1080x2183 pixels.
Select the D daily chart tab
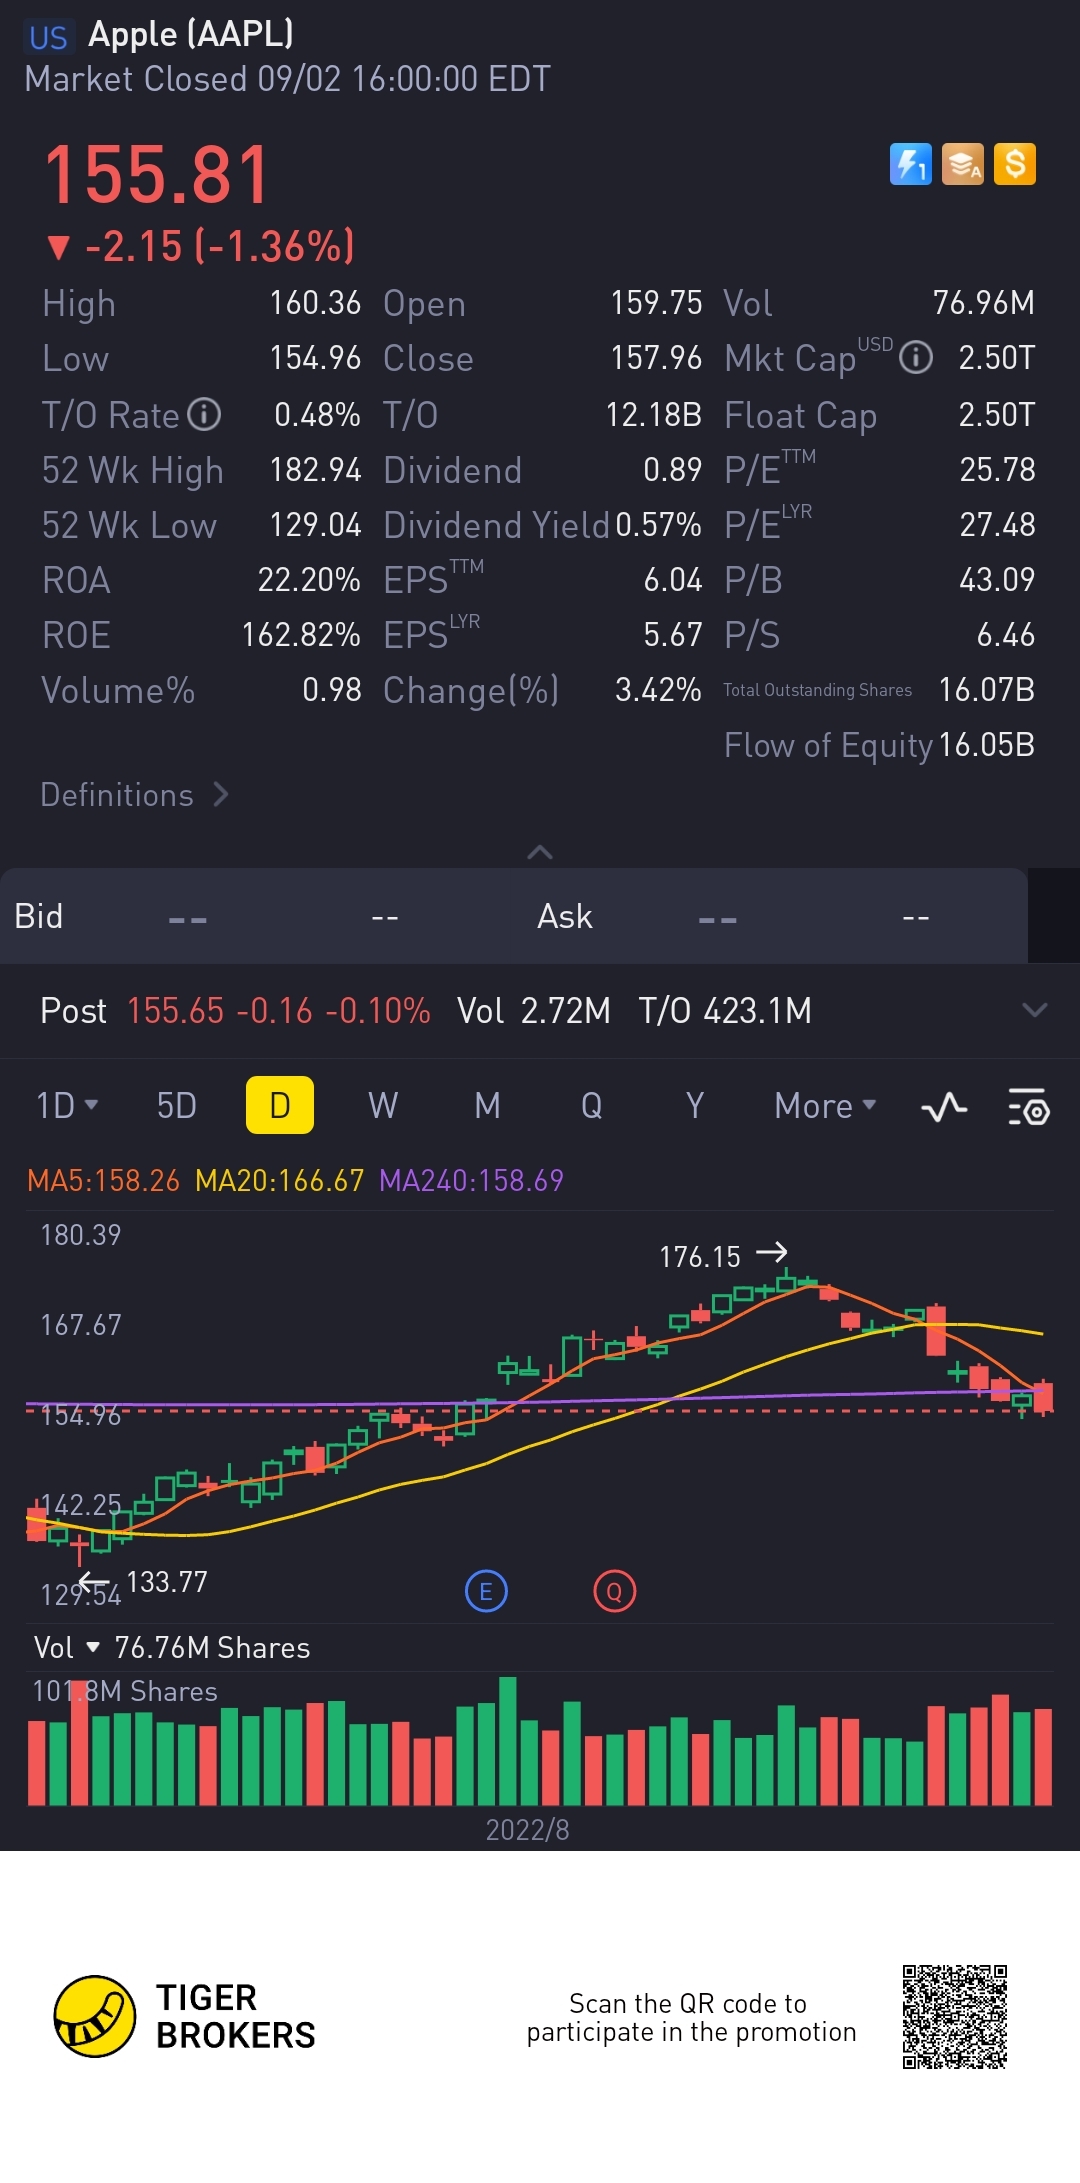click(x=280, y=1105)
